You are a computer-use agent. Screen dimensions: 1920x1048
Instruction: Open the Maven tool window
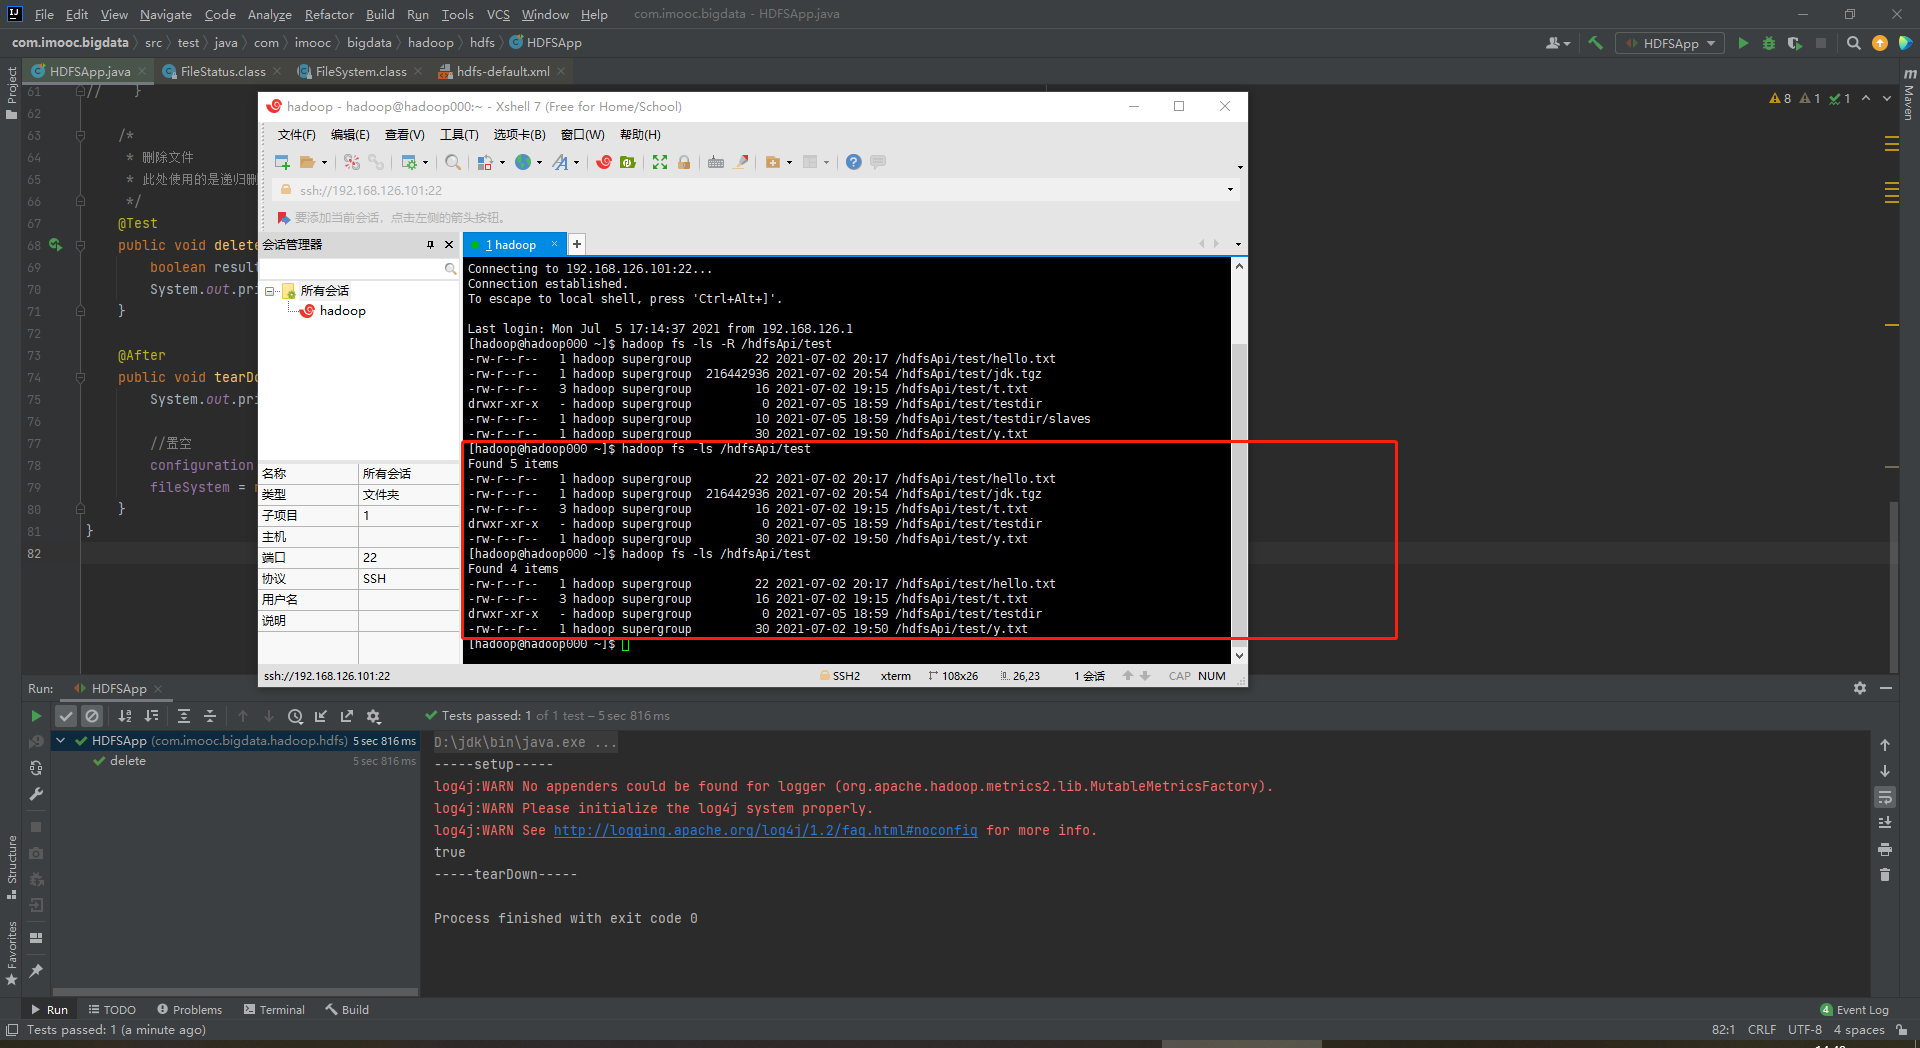coord(1908,96)
